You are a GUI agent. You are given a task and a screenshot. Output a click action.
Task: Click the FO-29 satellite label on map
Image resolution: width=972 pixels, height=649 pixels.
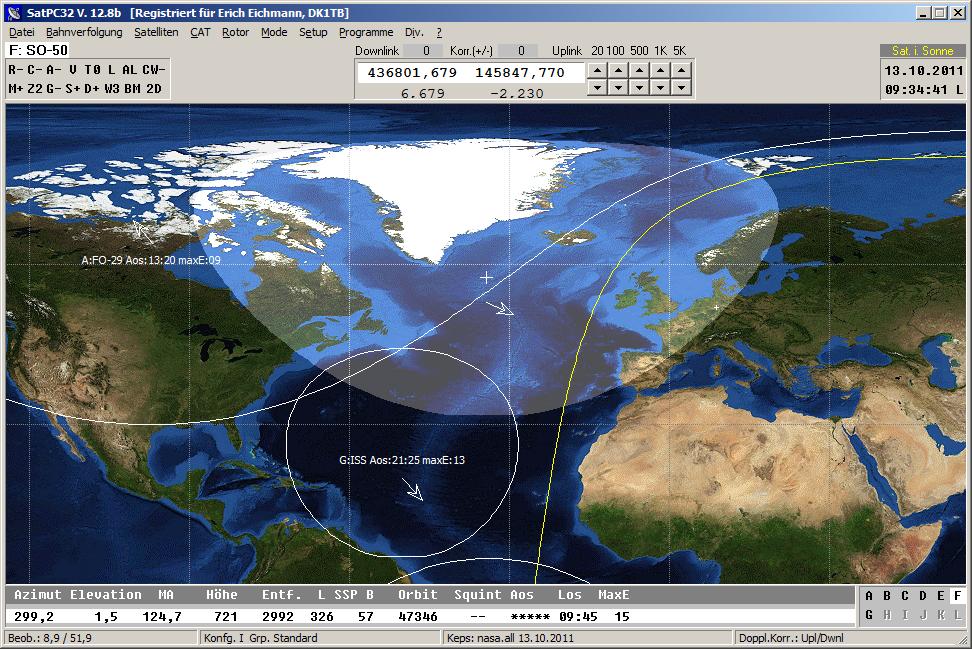coord(150,260)
